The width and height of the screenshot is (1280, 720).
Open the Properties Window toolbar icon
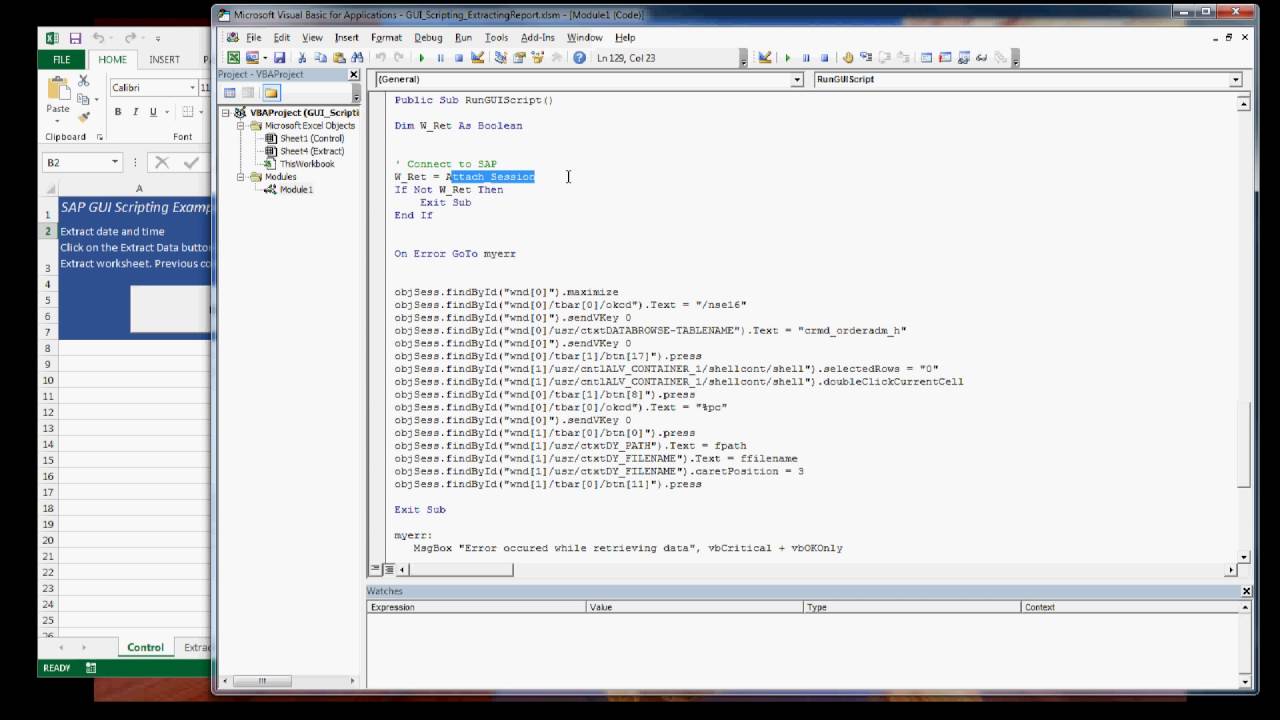point(519,58)
